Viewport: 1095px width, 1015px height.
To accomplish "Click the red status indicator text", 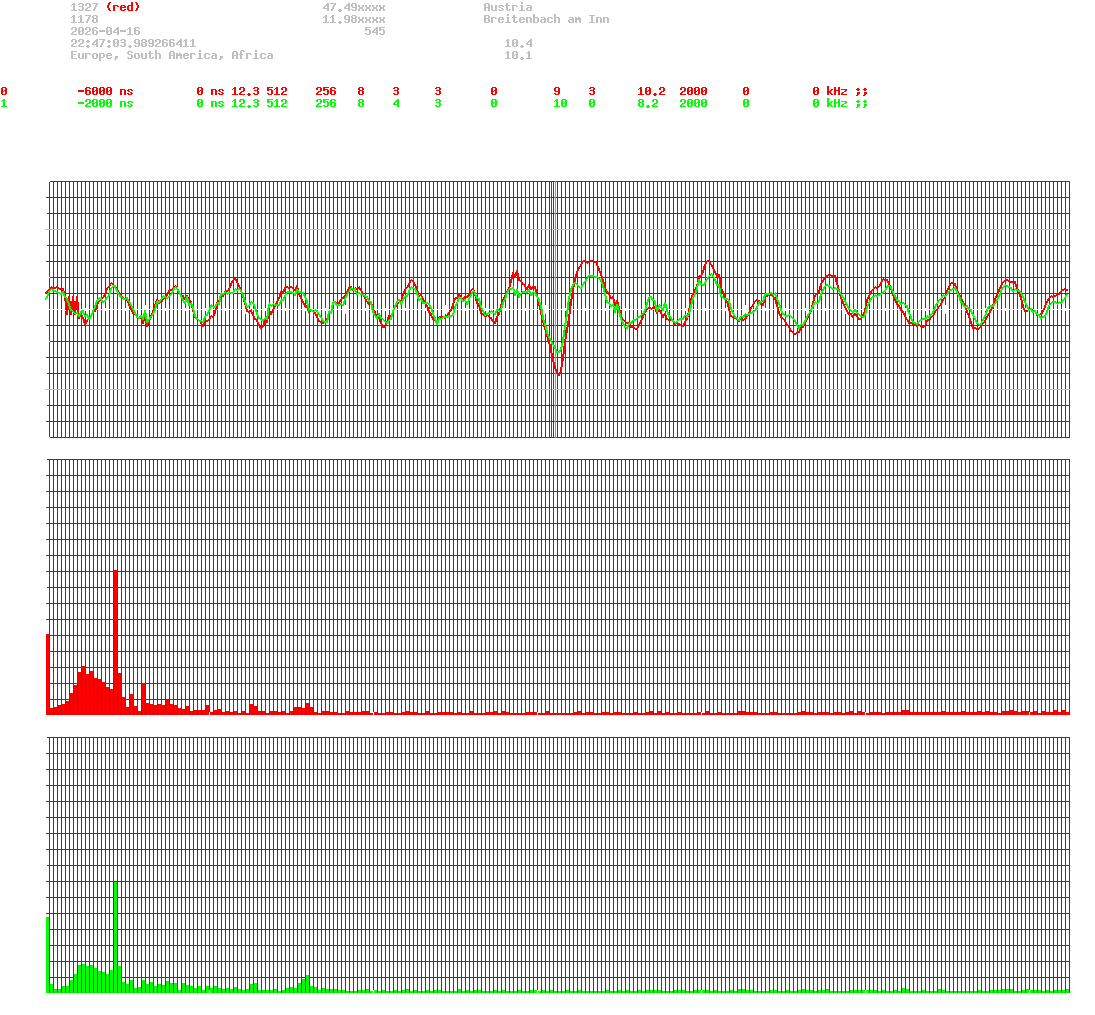I will coord(124,7).
